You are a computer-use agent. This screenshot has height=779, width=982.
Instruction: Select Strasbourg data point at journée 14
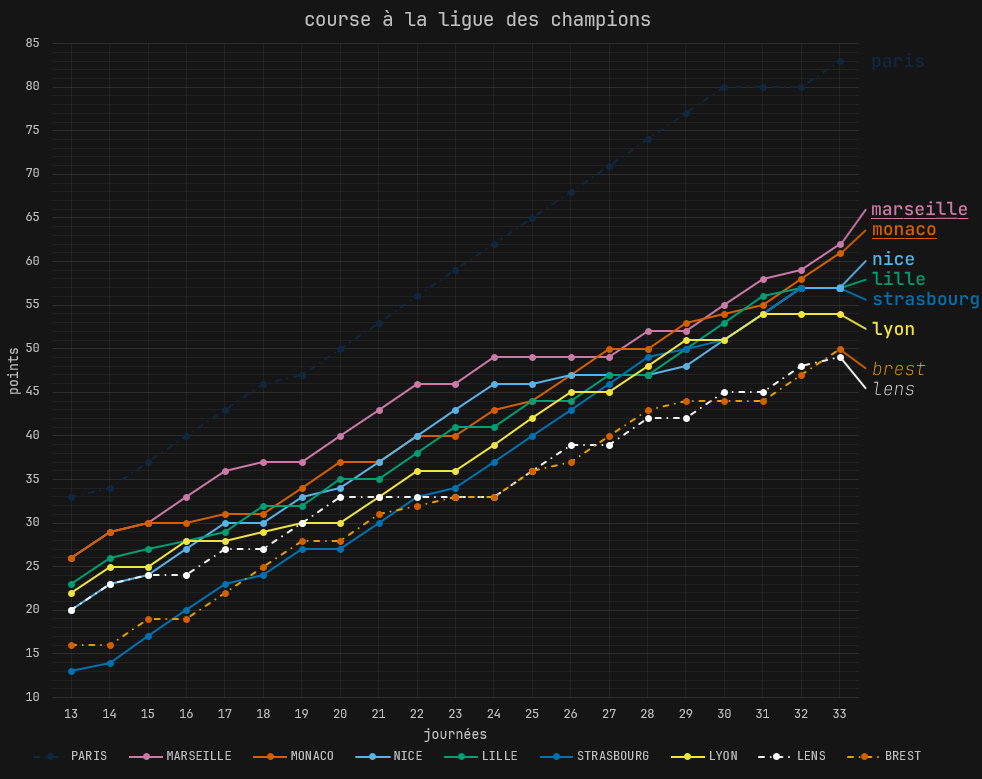click(x=110, y=663)
